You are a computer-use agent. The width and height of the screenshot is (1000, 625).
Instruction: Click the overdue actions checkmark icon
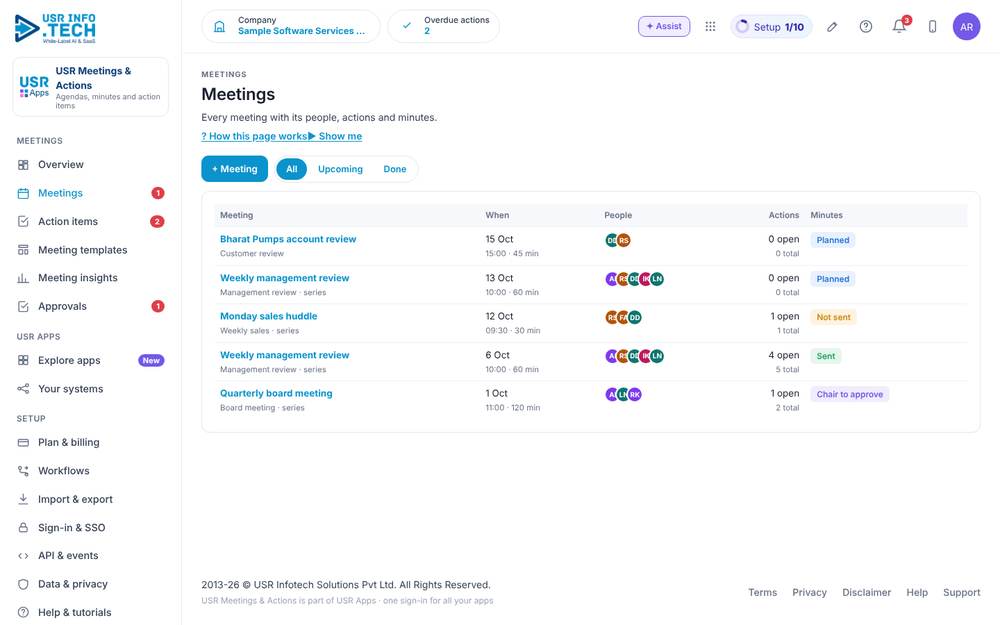click(x=406, y=26)
